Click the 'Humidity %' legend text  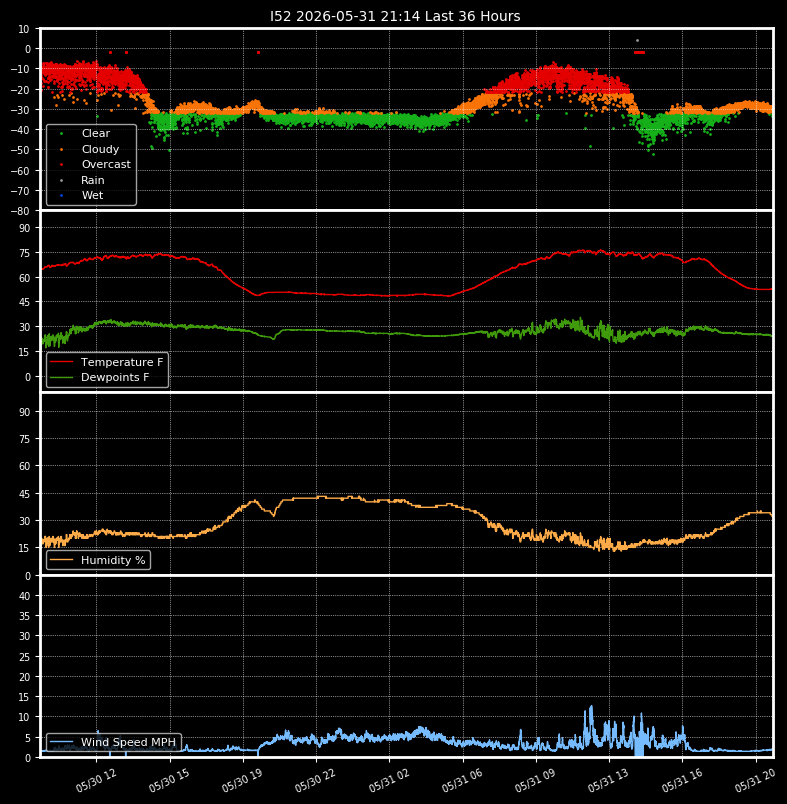pos(113,560)
